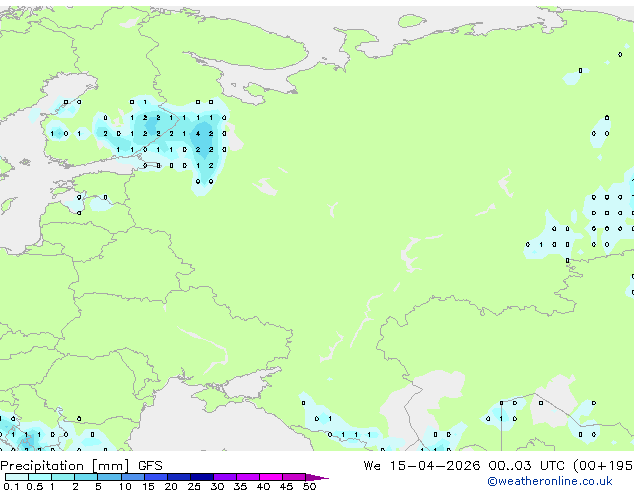Pick the magenta legend swatch between 40 and 45
This screenshot has width=634, height=490.
[271, 477]
